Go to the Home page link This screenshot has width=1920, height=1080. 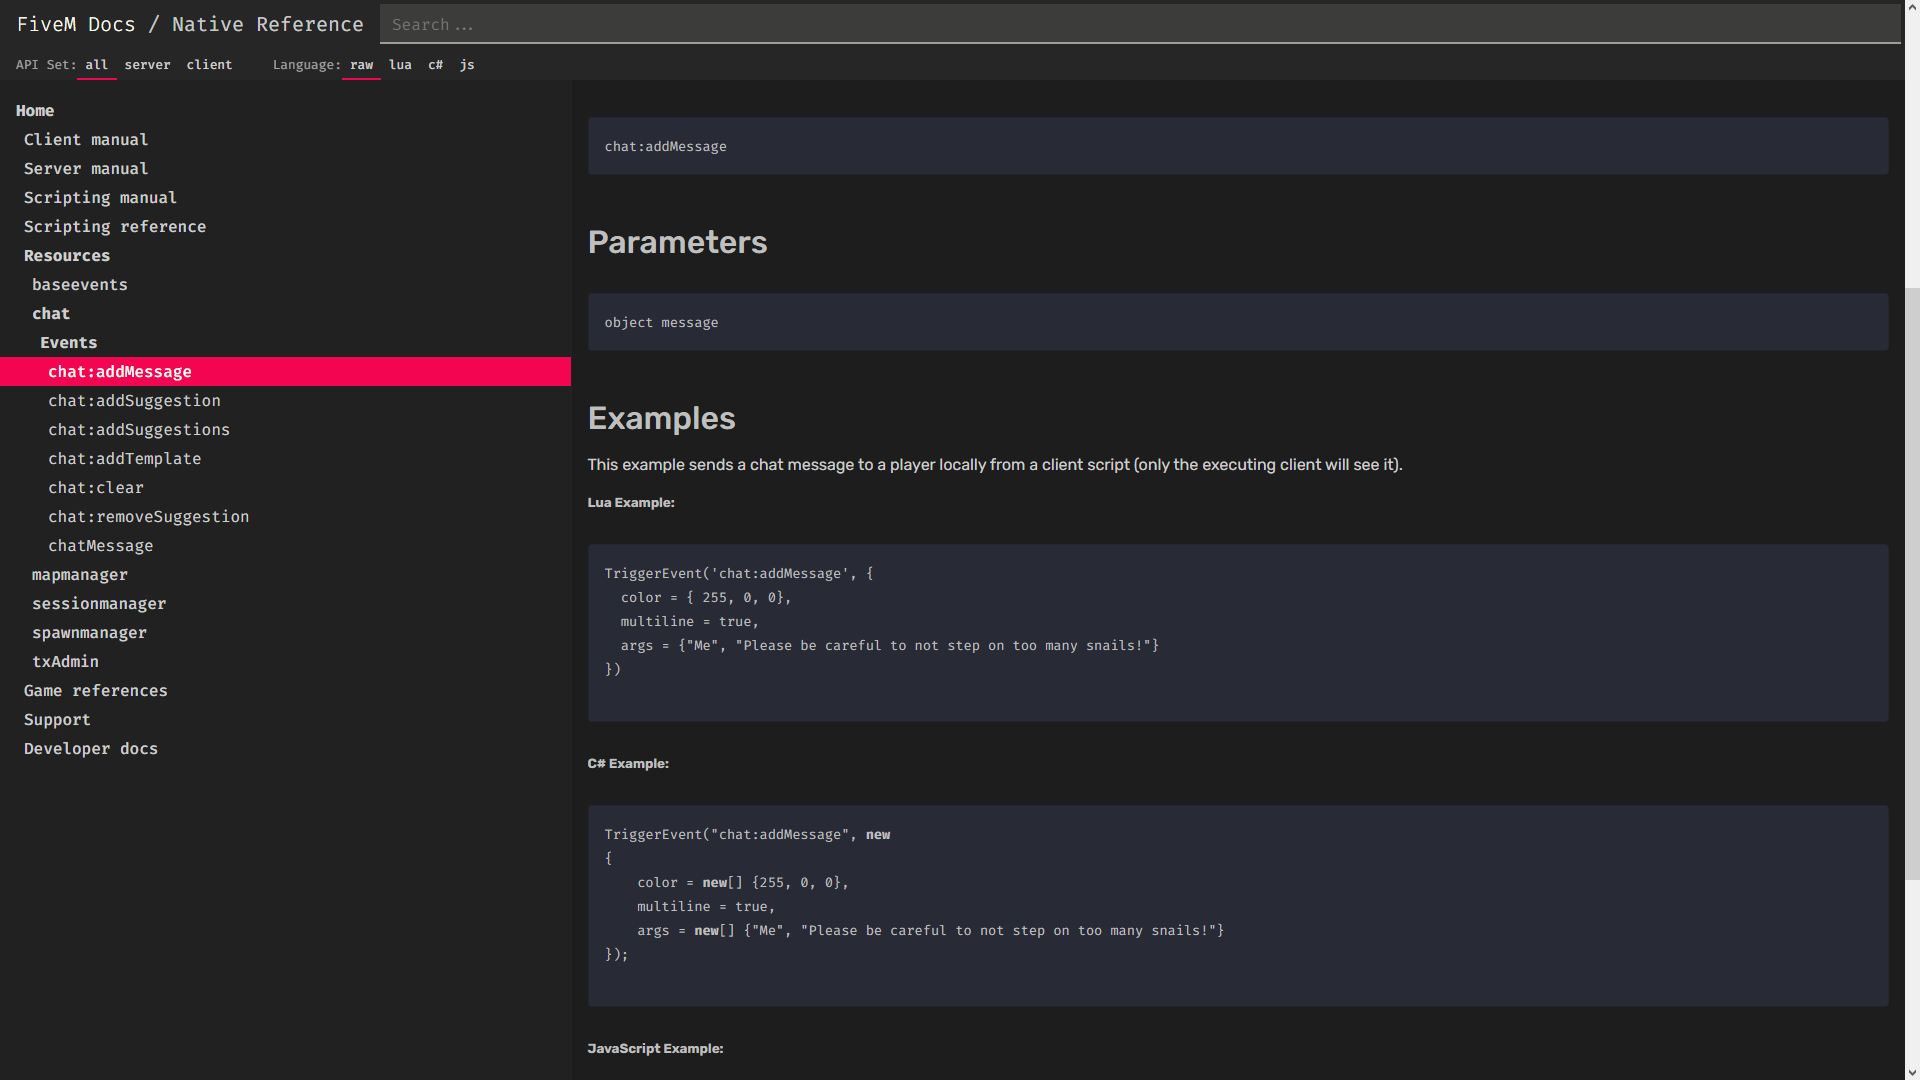click(x=35, y=111)
